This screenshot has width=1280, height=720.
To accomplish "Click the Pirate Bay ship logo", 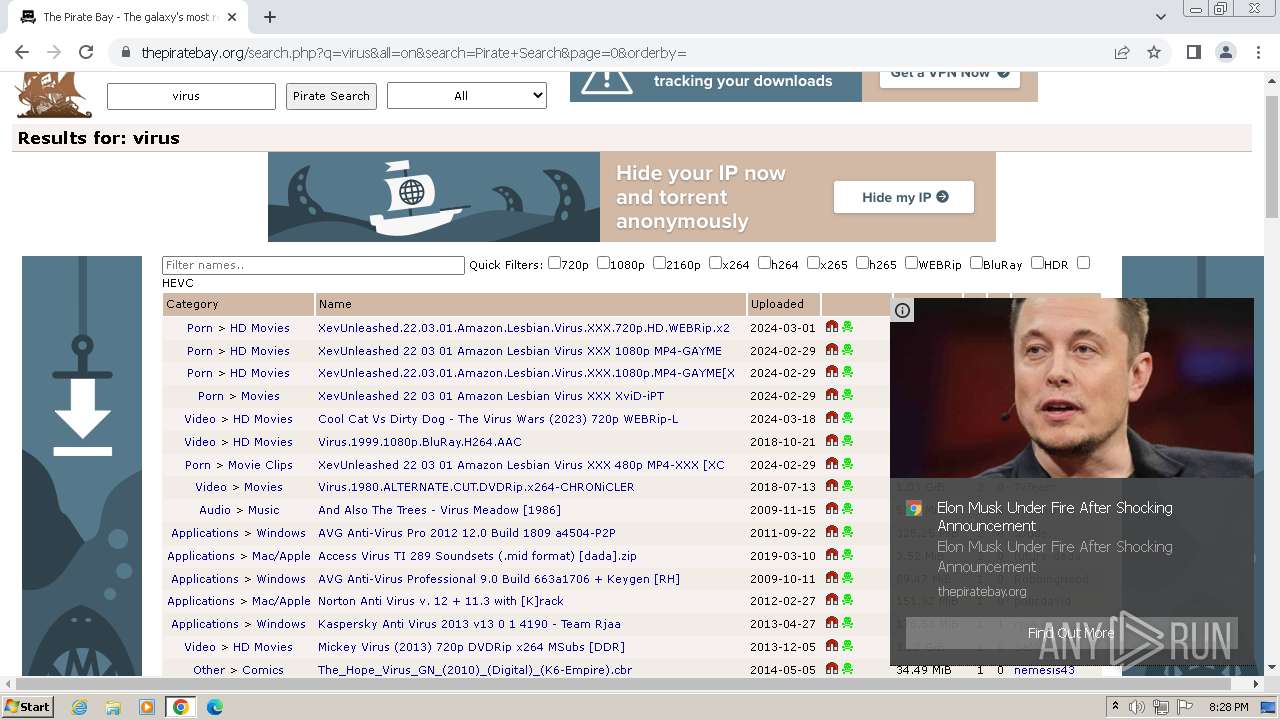I will (x=53, y=95).
